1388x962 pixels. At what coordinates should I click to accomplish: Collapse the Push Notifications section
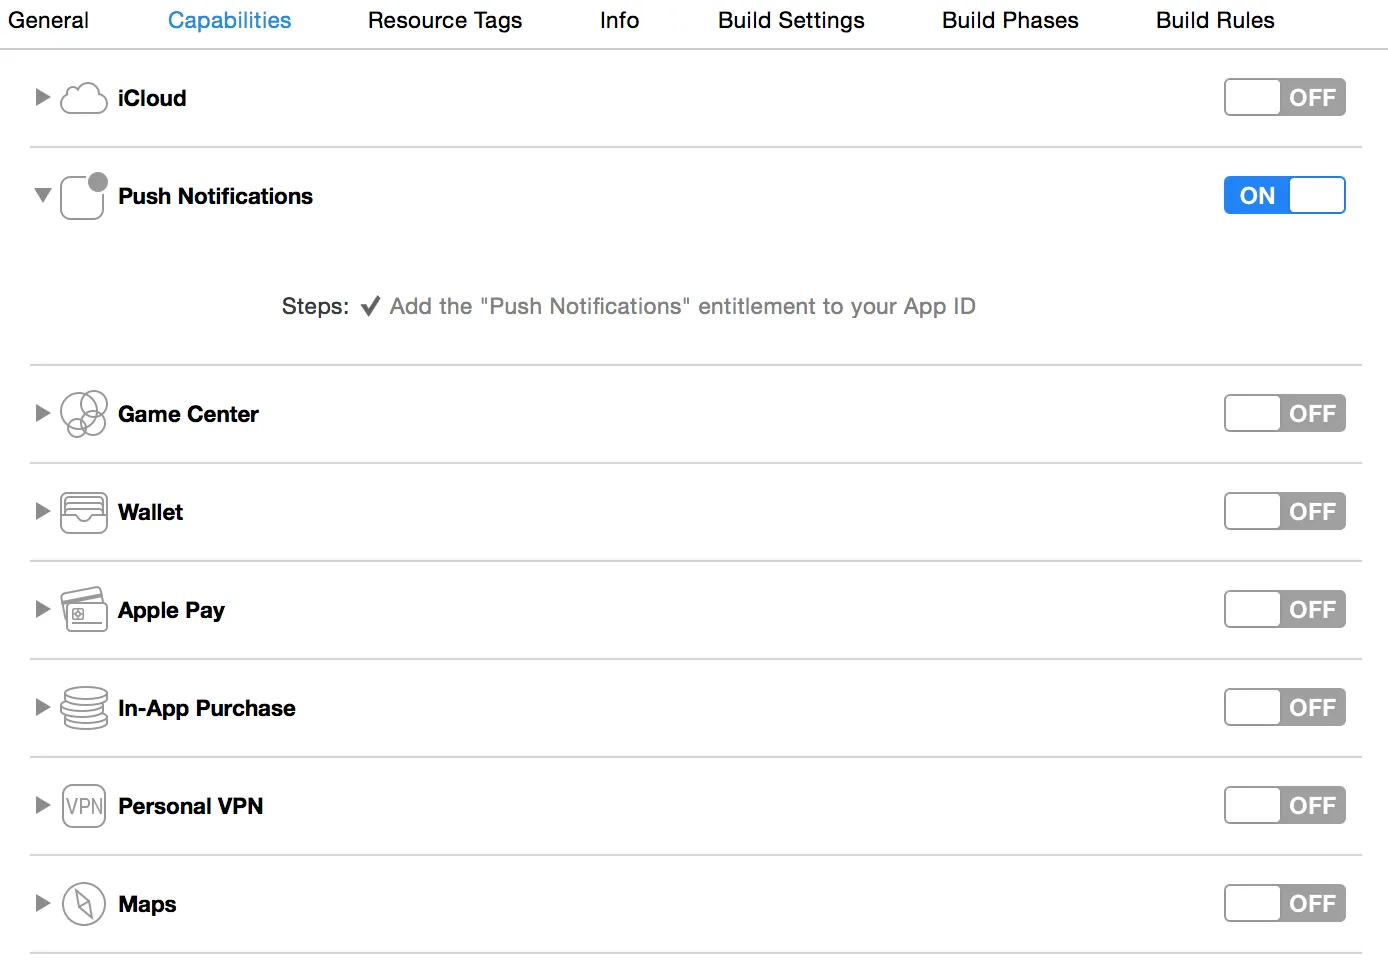click(x=42, y=195)
